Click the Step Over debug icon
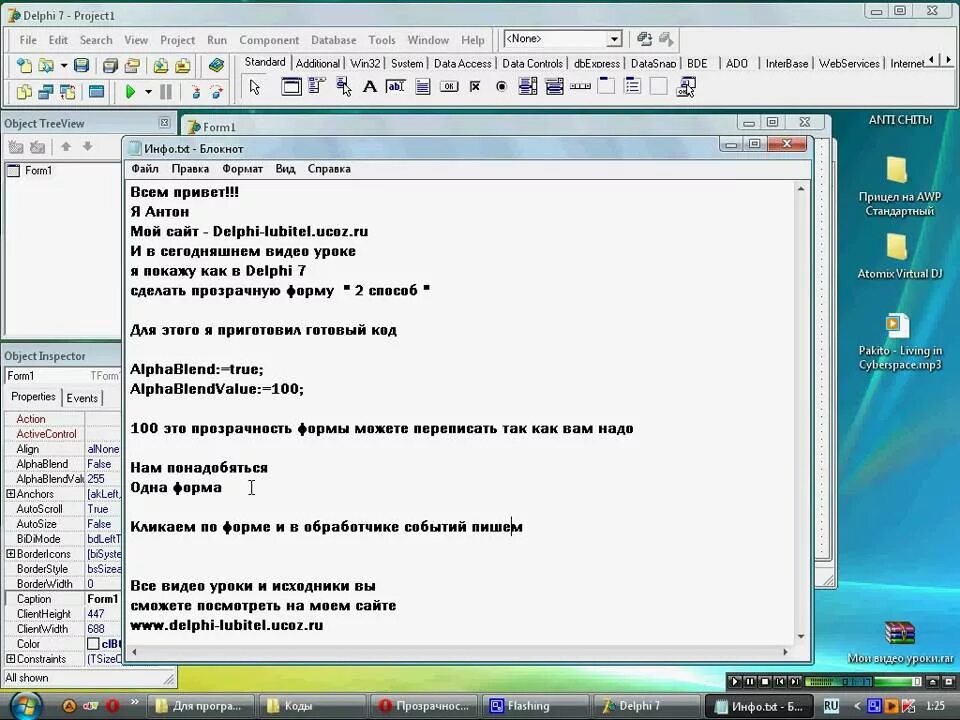 tap(217, 92)
